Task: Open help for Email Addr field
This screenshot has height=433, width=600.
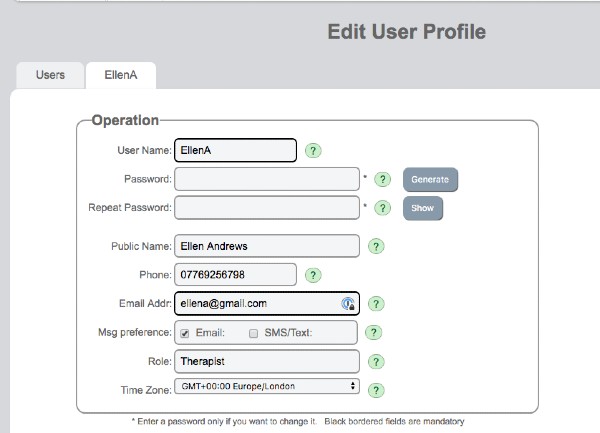Action: 376,304
